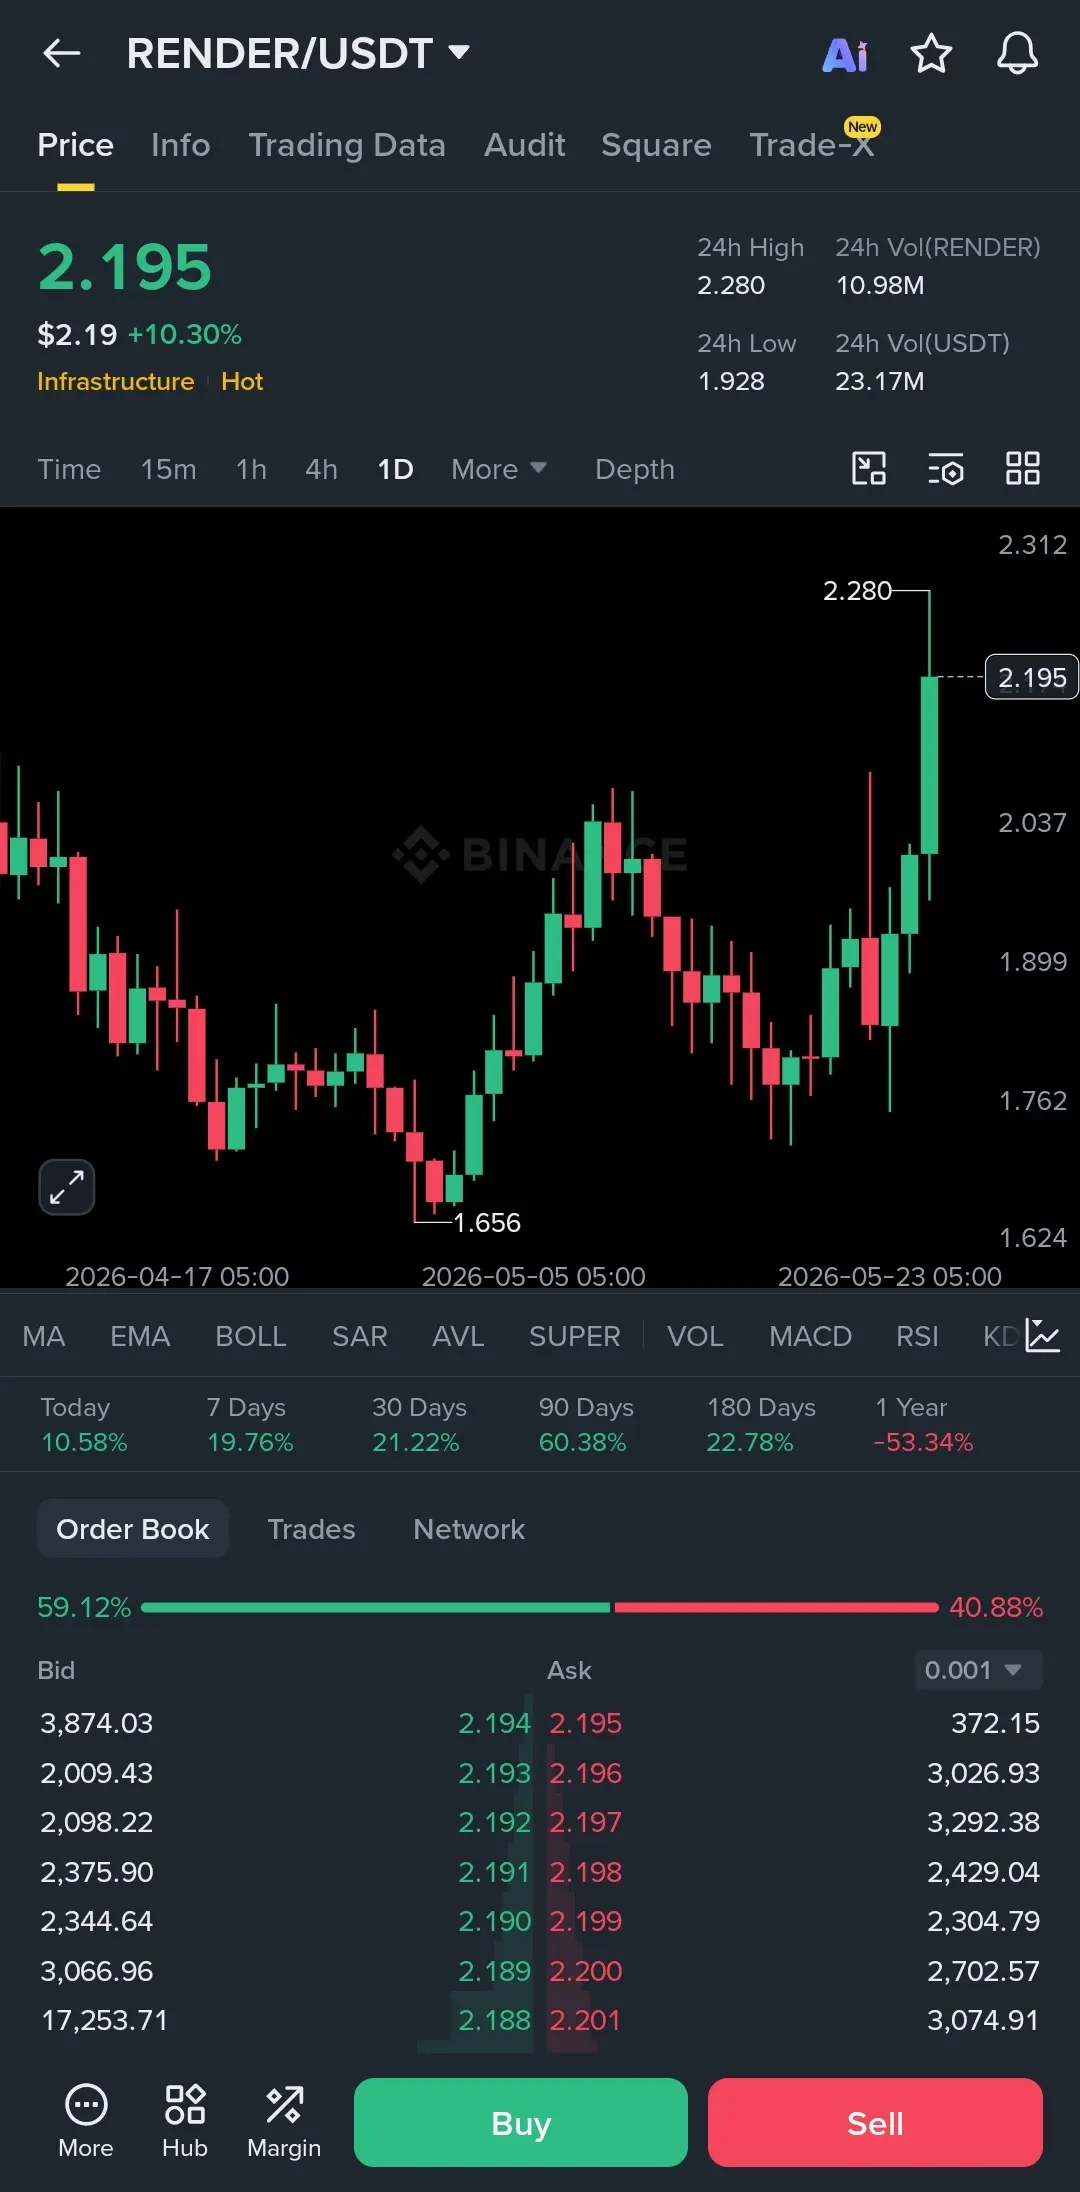Tap bid amount 17,253.71
This screenshot has height=2192, width=1080.
104,2020
